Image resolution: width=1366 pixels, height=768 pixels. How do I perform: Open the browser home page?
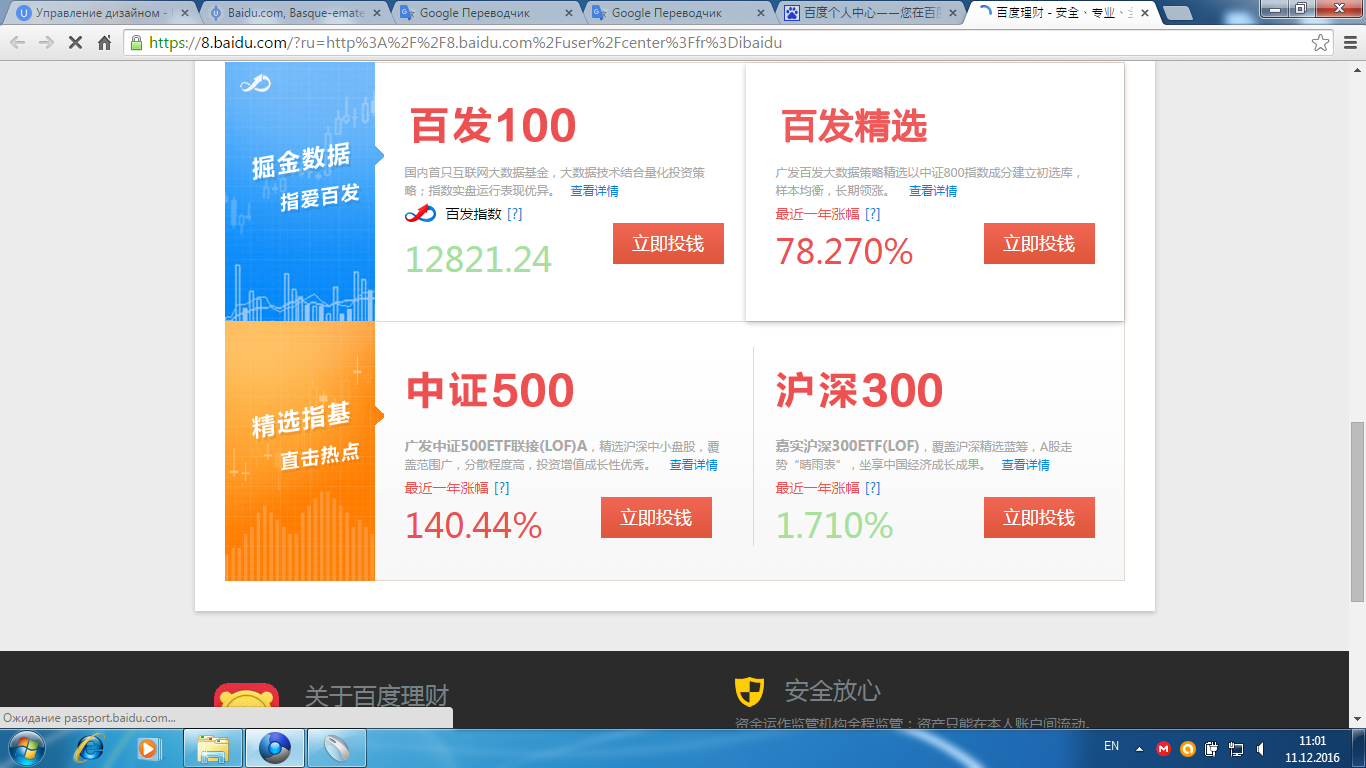coord(104,43)
